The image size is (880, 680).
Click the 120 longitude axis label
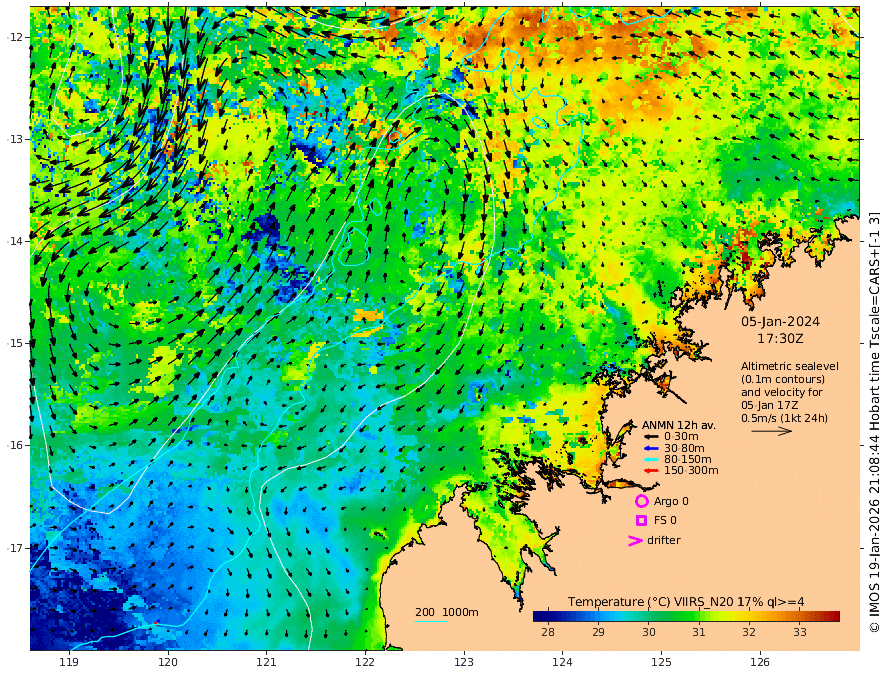coord(168,663)
